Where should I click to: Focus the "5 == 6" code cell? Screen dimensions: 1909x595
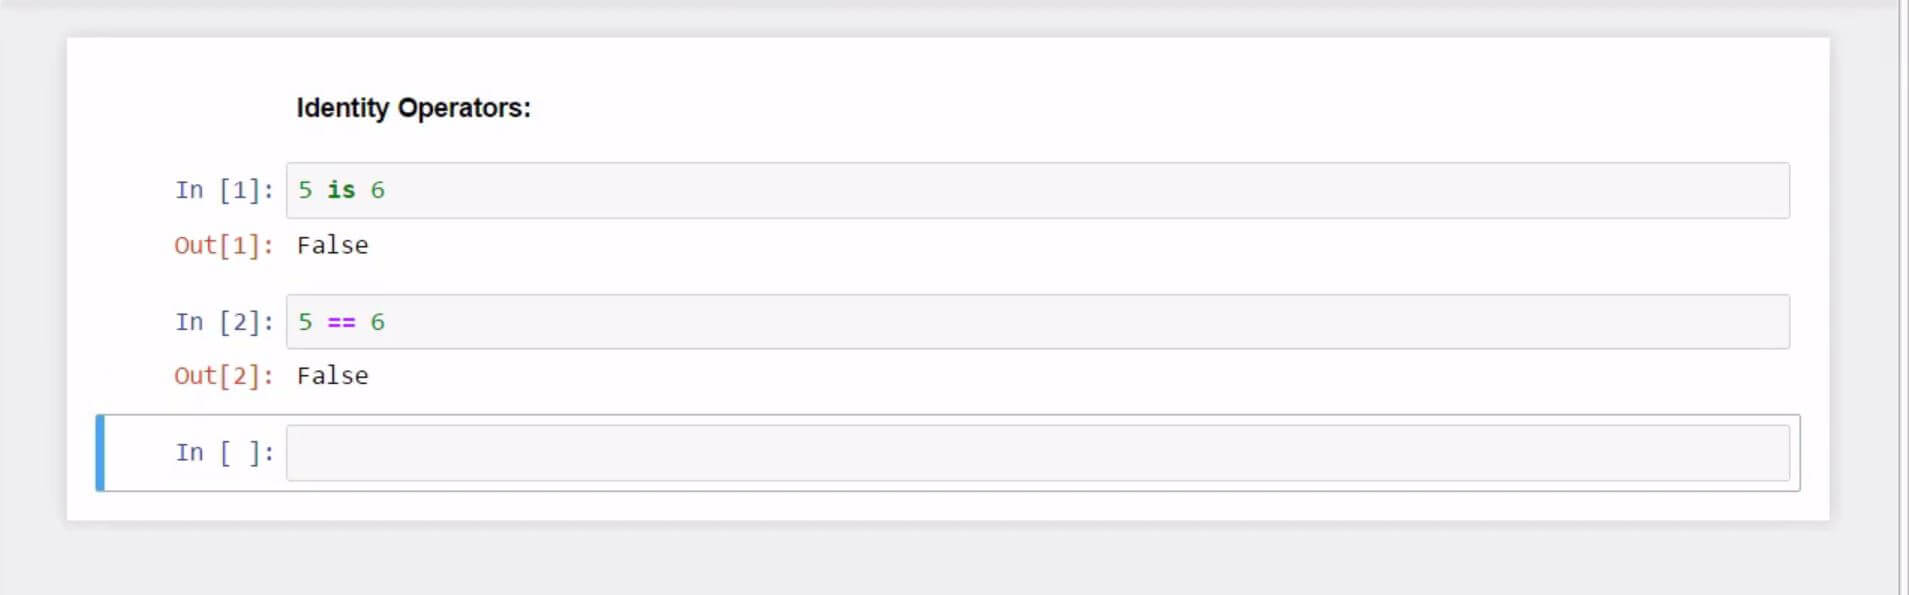point(1036,322)
